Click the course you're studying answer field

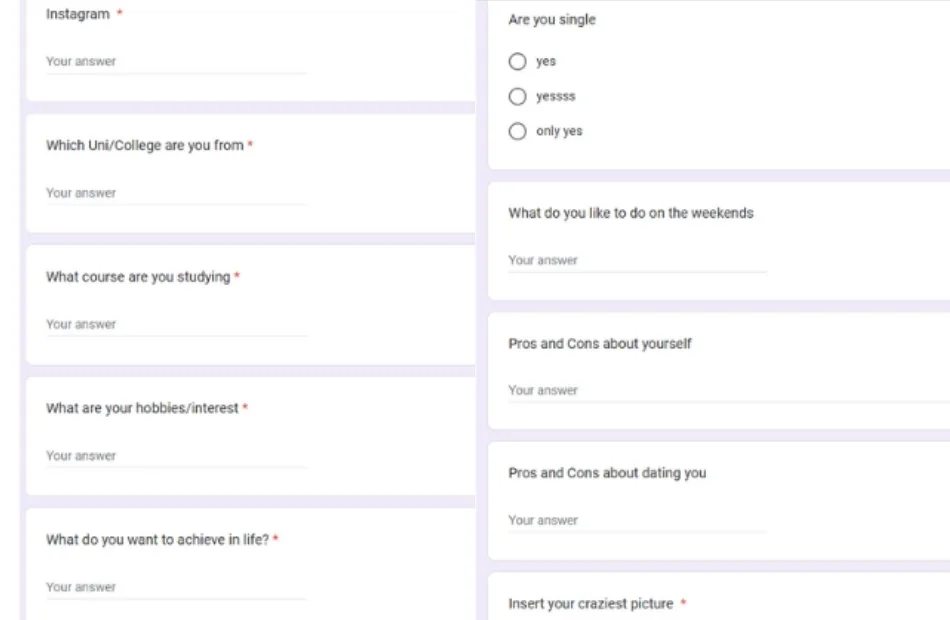(x=175, y=325)
